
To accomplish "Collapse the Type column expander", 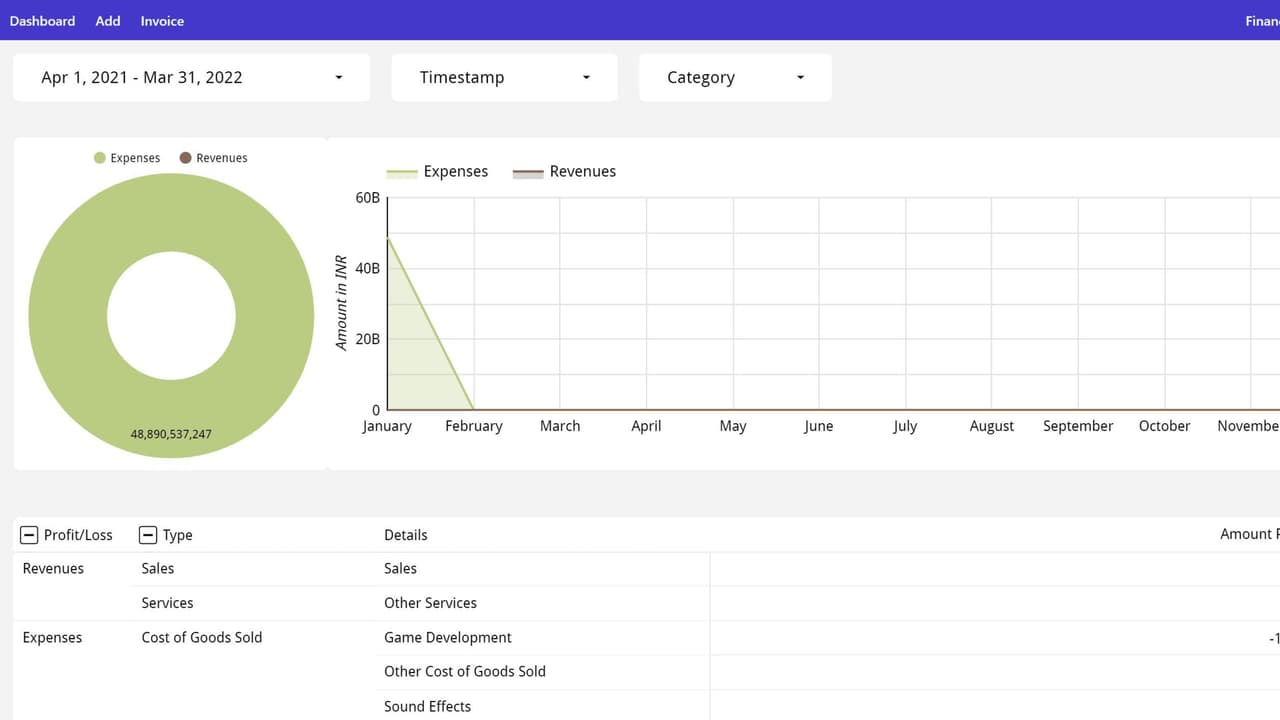I will [148, 535].
